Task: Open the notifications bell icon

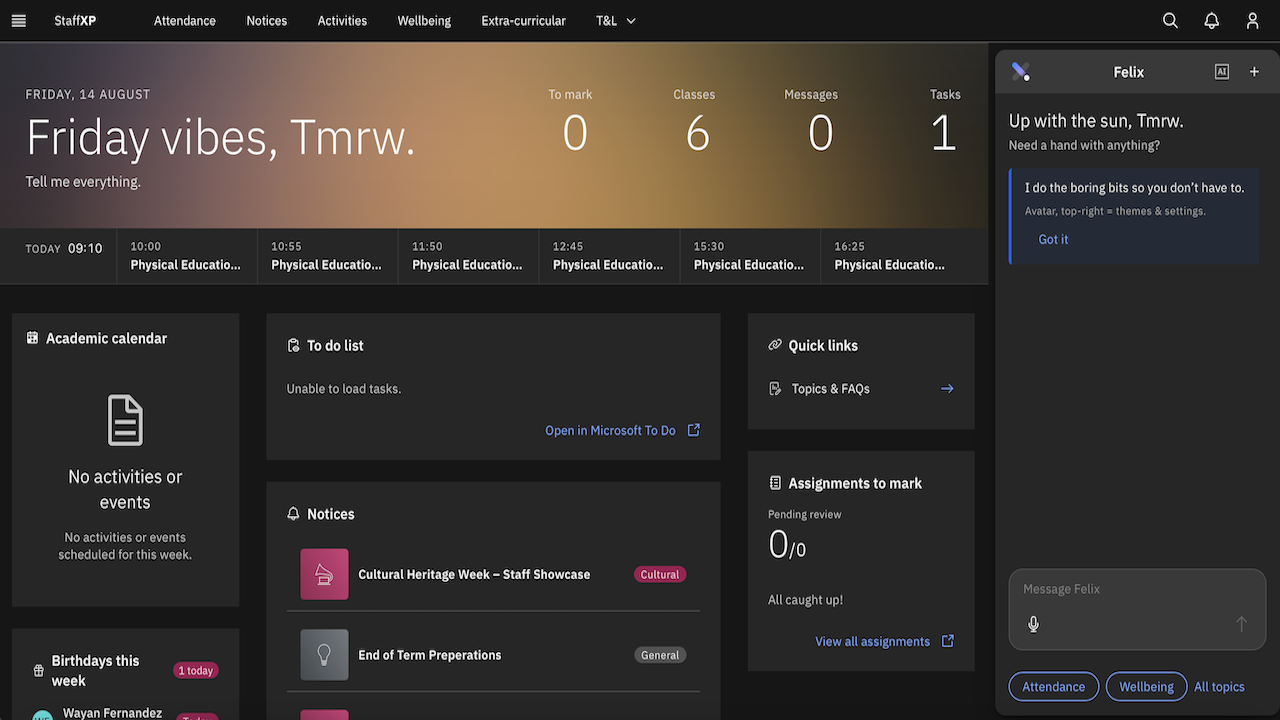Action: (1211, 21)
